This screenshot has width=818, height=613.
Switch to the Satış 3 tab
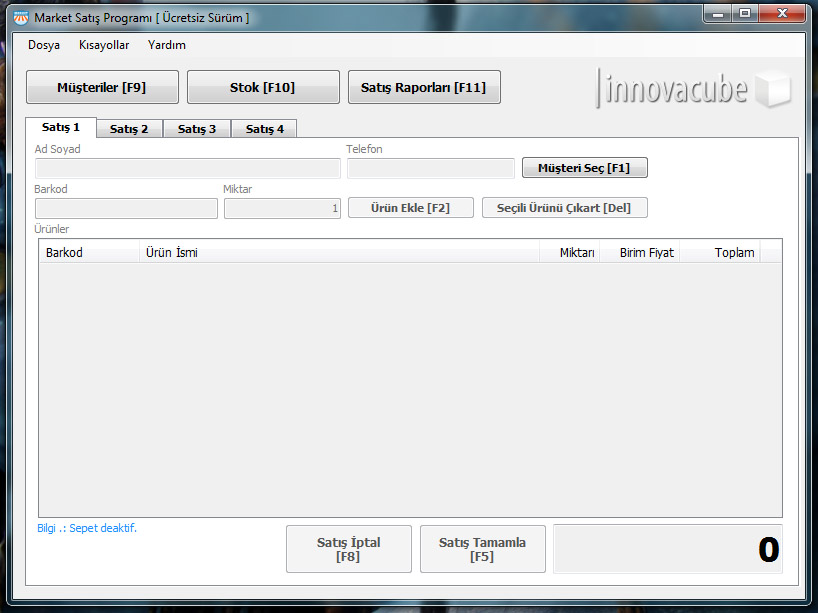(x=197, y=129)
